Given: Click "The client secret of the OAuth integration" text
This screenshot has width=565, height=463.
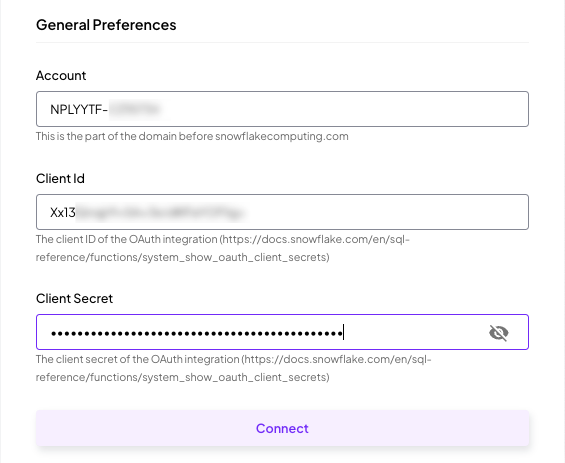Looking at the screenshot, I should coord(138,359).
